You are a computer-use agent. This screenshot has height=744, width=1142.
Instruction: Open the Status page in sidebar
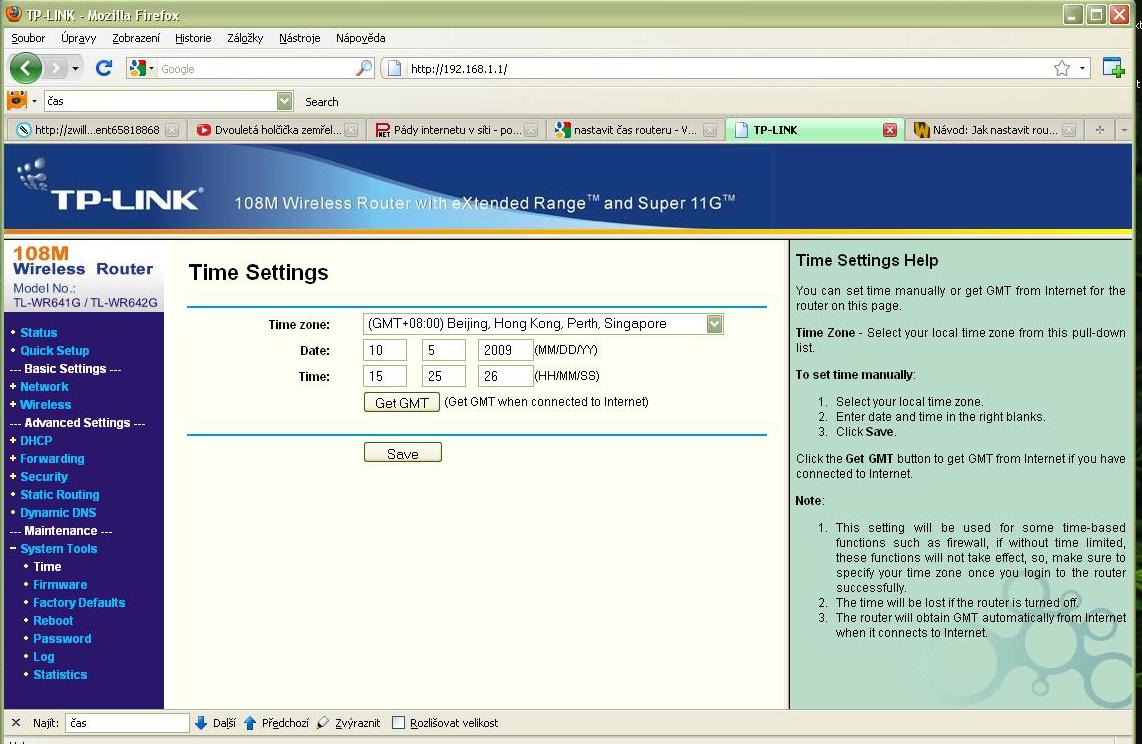[x=39, y=333]
